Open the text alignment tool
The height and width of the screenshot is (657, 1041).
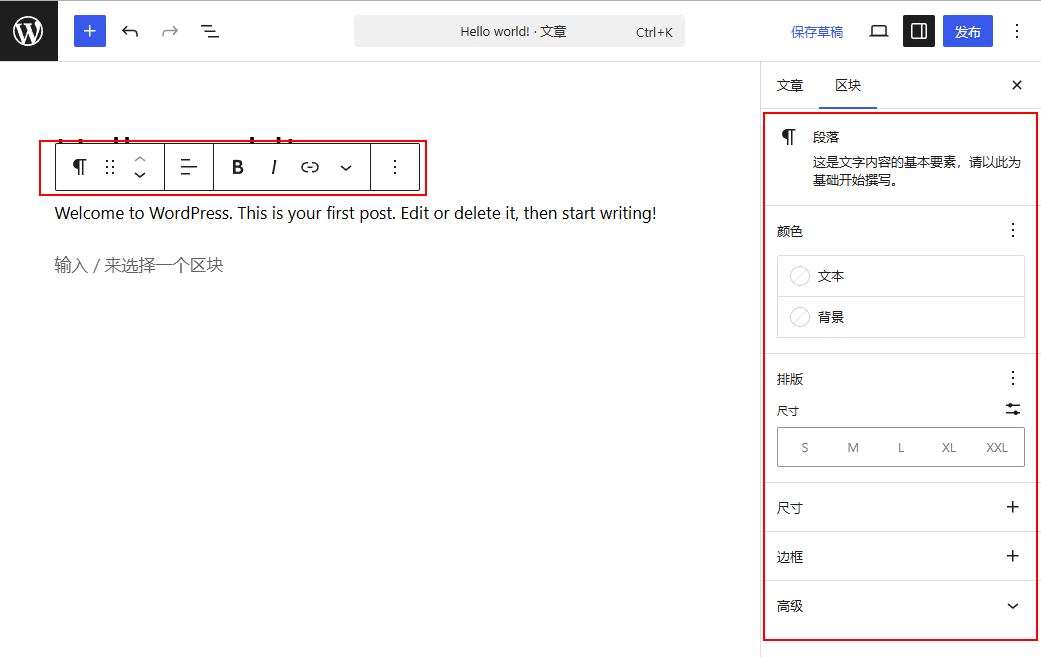point(189,167)
